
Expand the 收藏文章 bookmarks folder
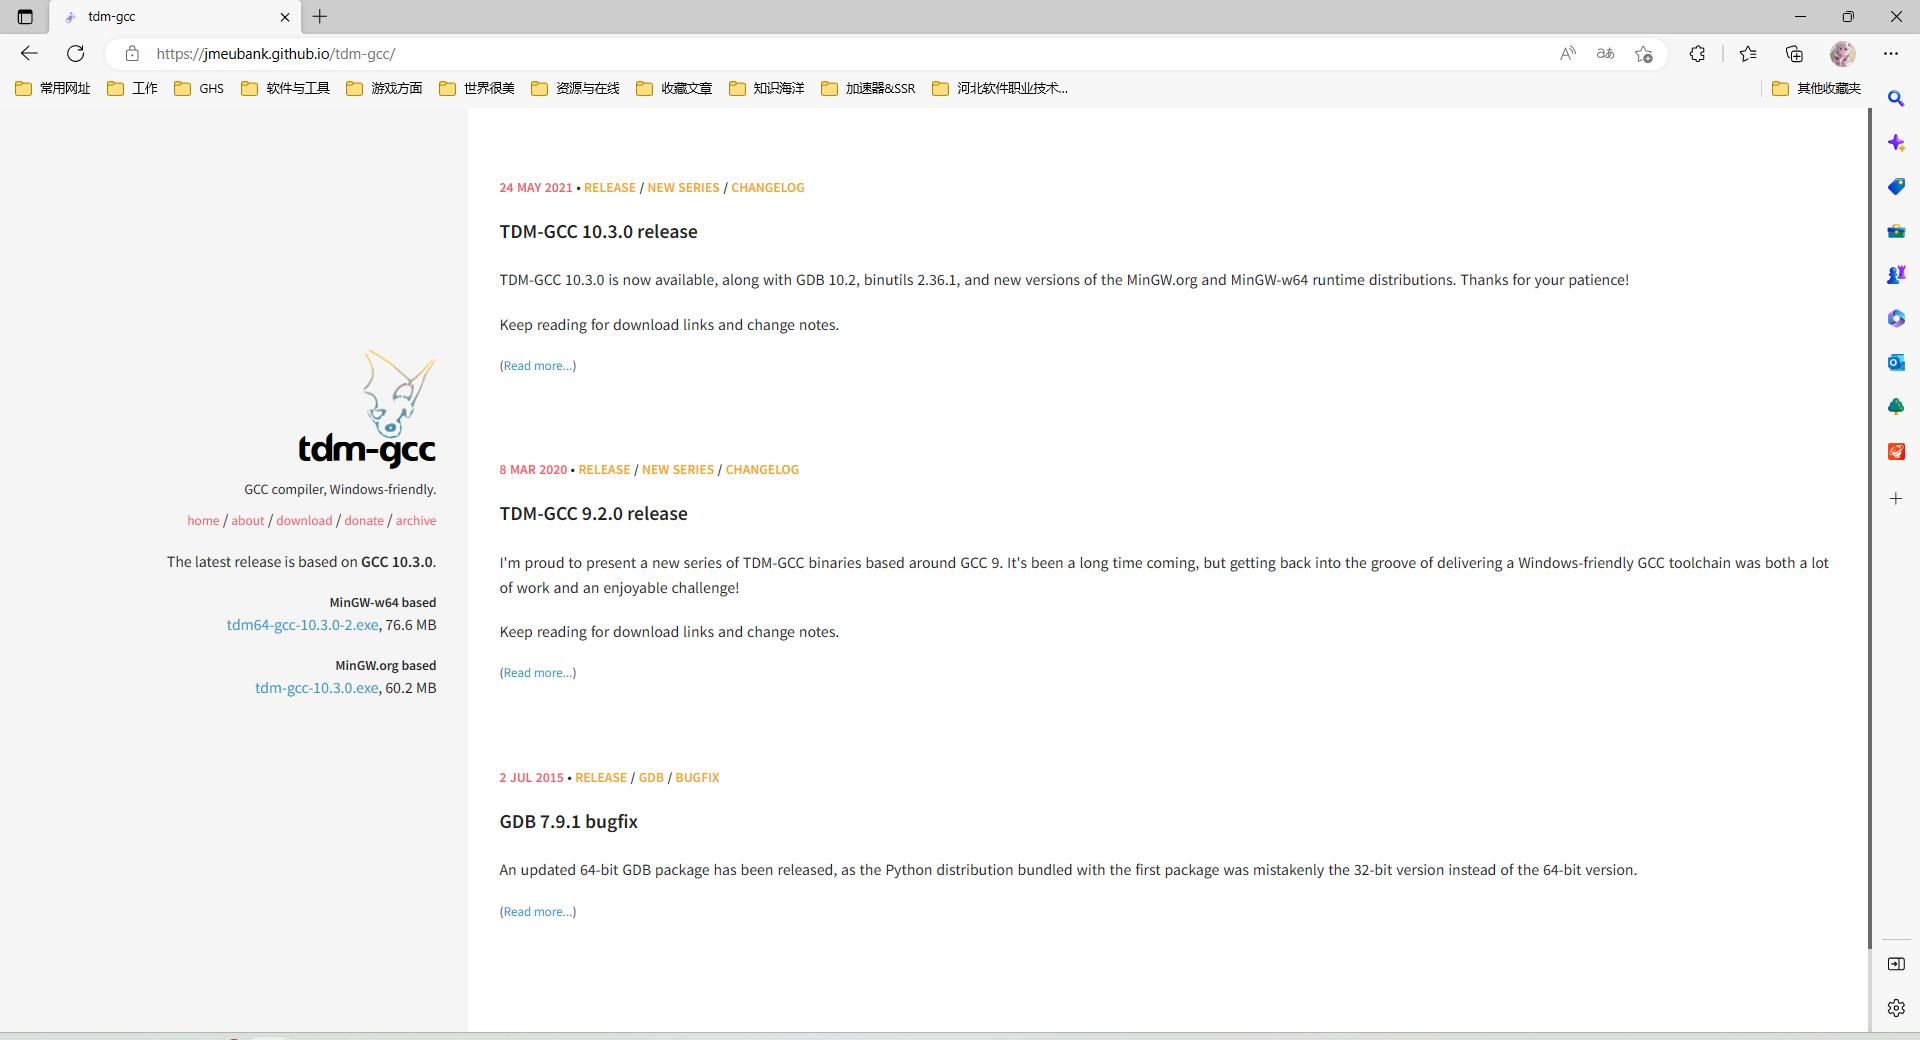point(675,89)
